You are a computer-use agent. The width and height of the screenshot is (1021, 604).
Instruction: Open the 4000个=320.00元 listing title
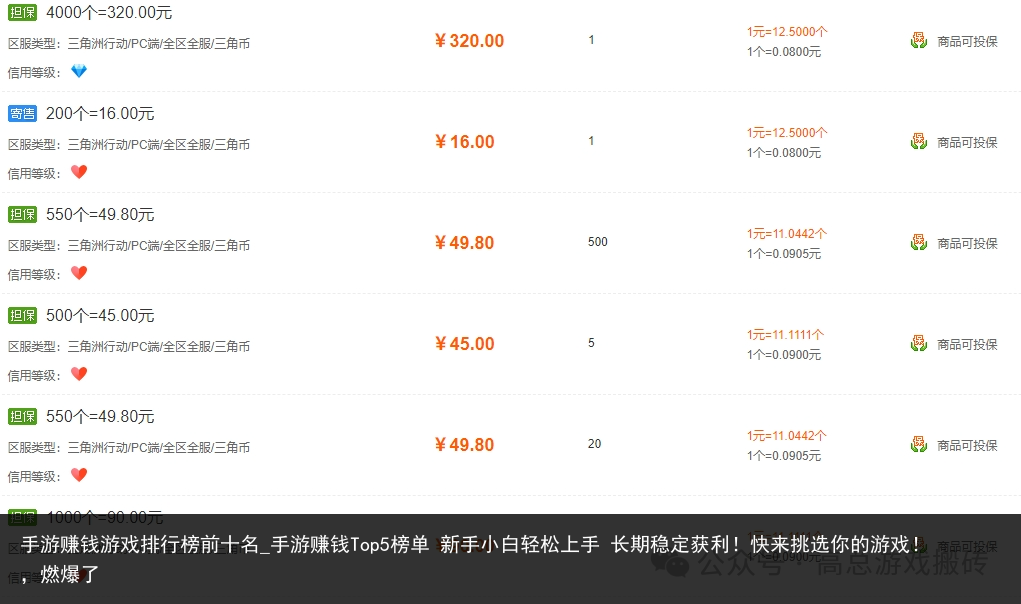click(109, 12)
